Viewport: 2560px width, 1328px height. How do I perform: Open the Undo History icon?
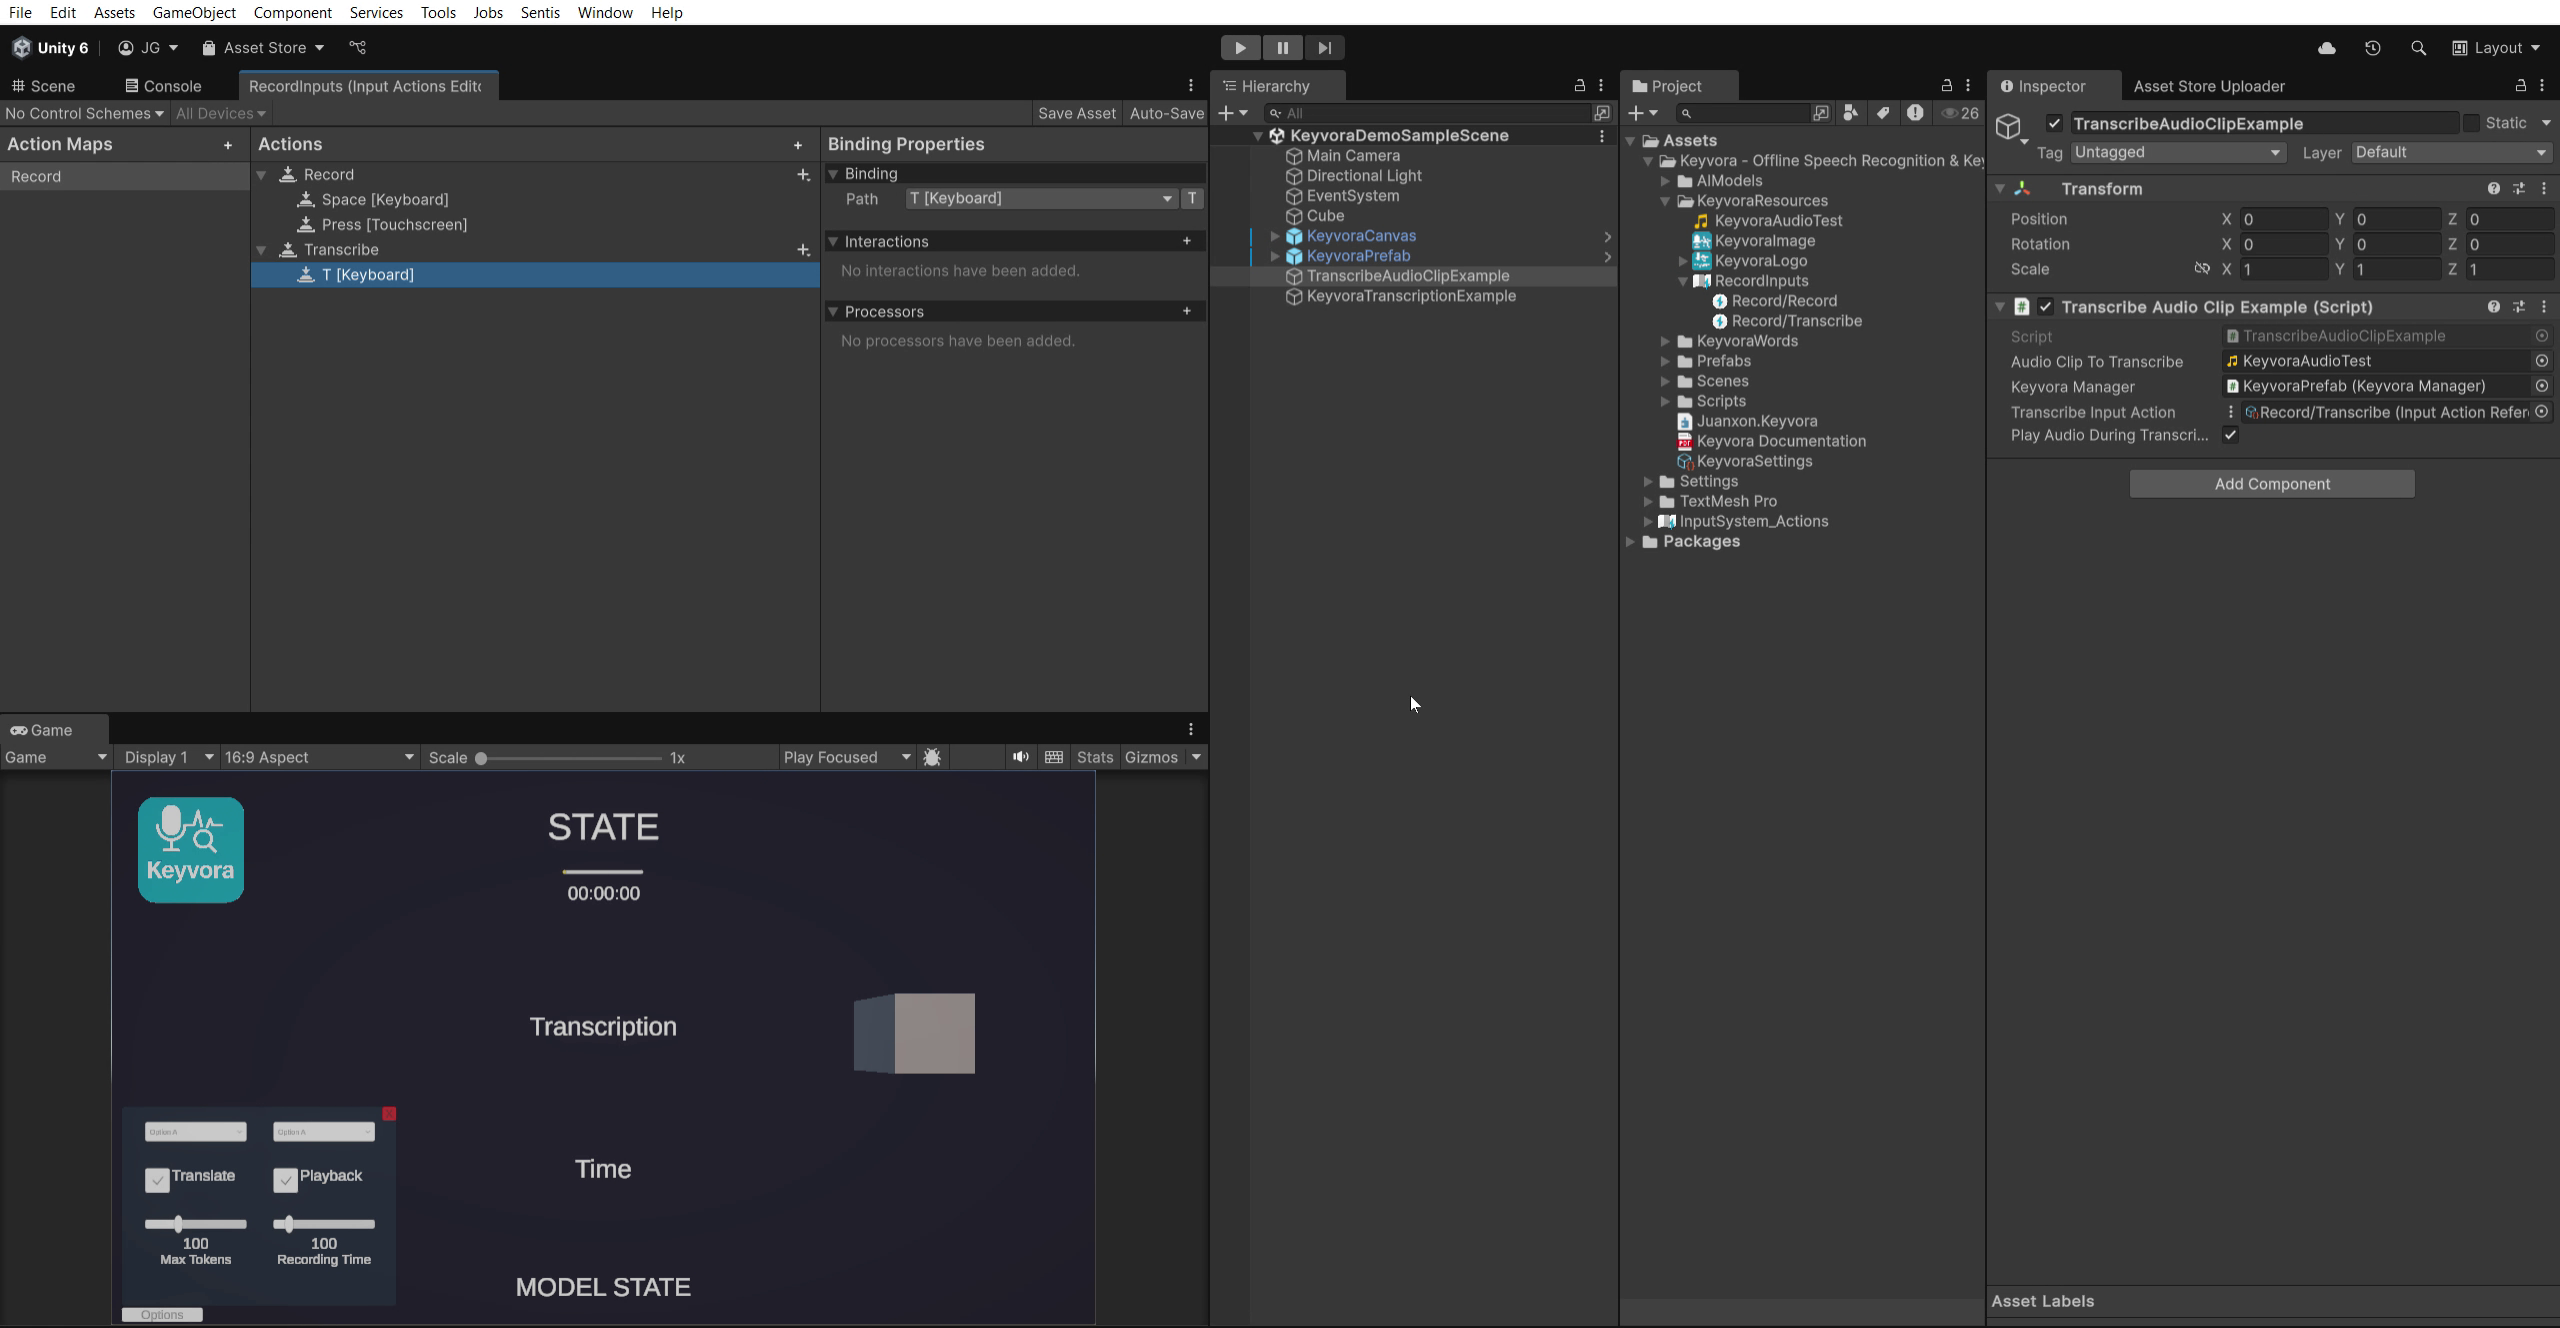2372,48
